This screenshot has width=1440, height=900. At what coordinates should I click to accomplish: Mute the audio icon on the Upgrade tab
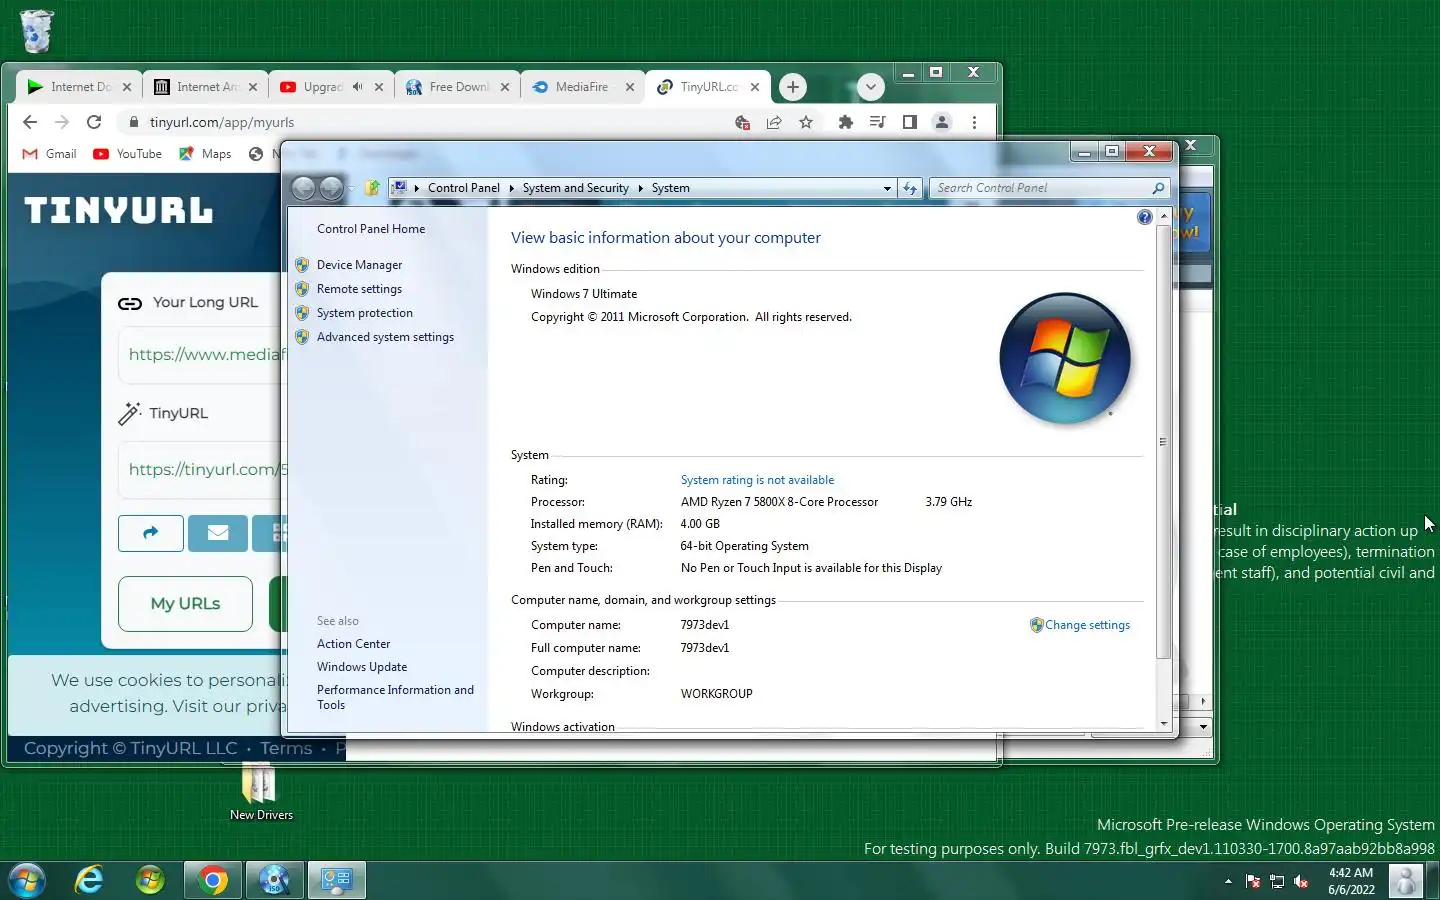[x=357, y=87]
